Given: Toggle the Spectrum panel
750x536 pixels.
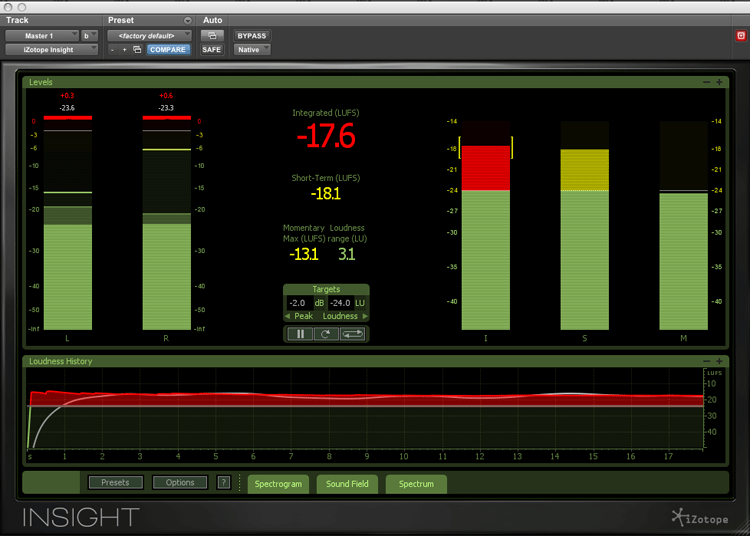Looking at the screenshot, I should pos(416,484).
